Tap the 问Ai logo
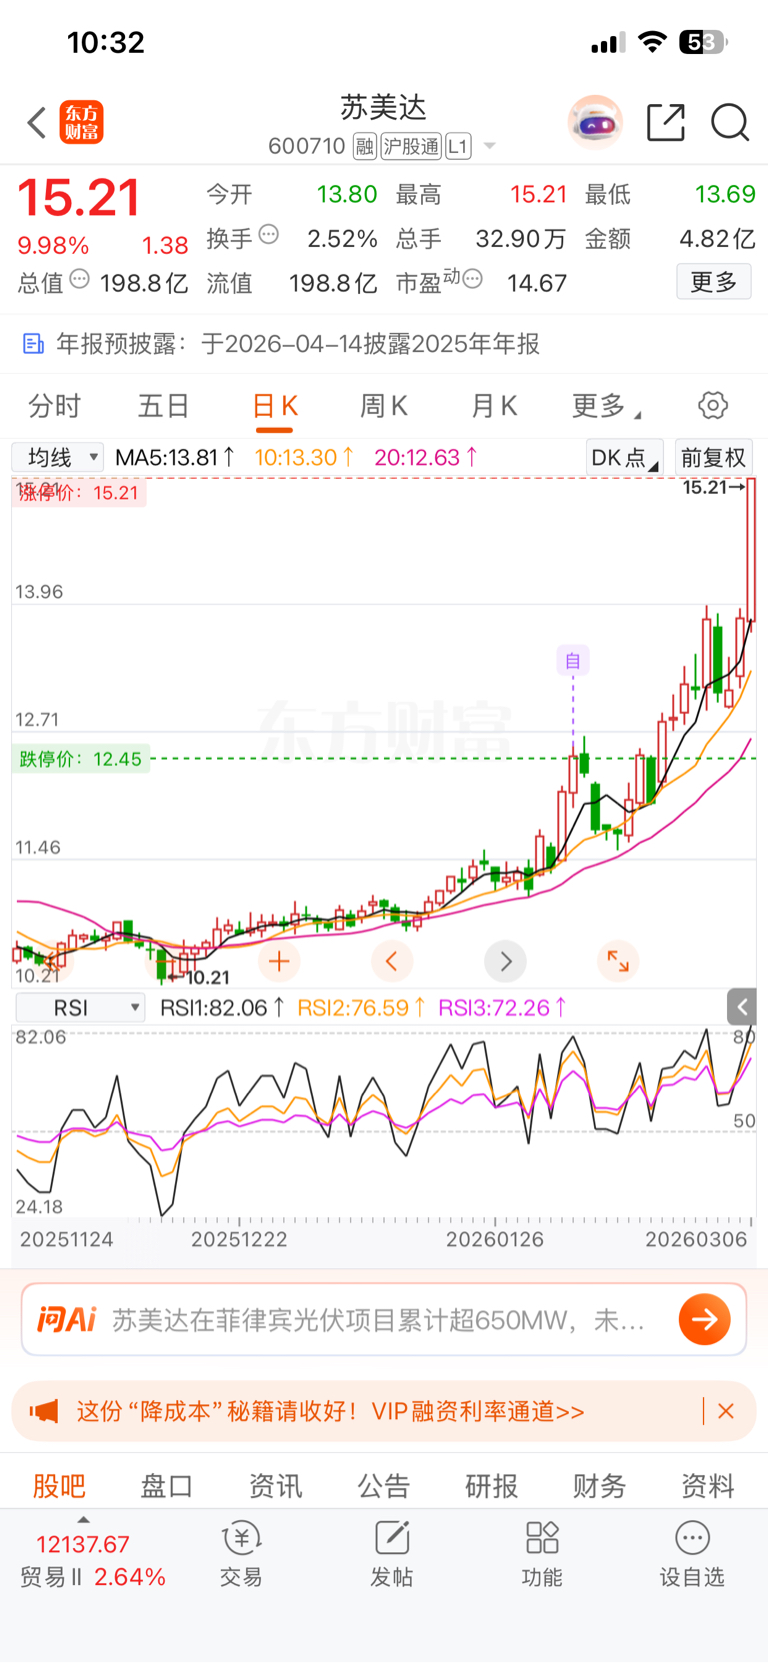 click(x=66, y=1320)
